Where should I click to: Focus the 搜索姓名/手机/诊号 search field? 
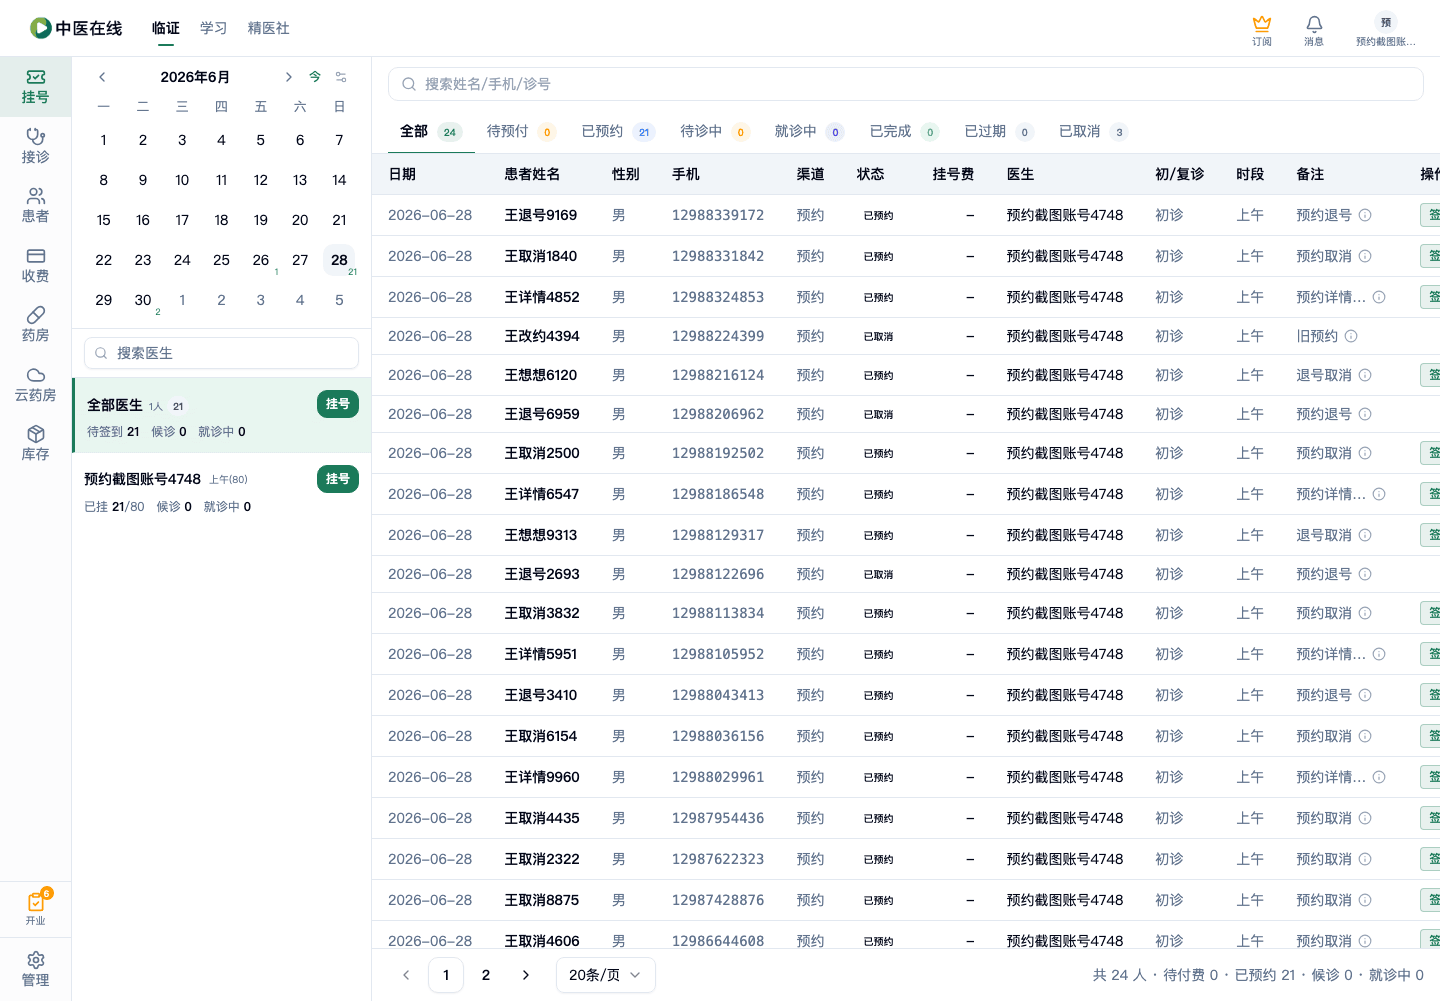[x=906, y=84]
